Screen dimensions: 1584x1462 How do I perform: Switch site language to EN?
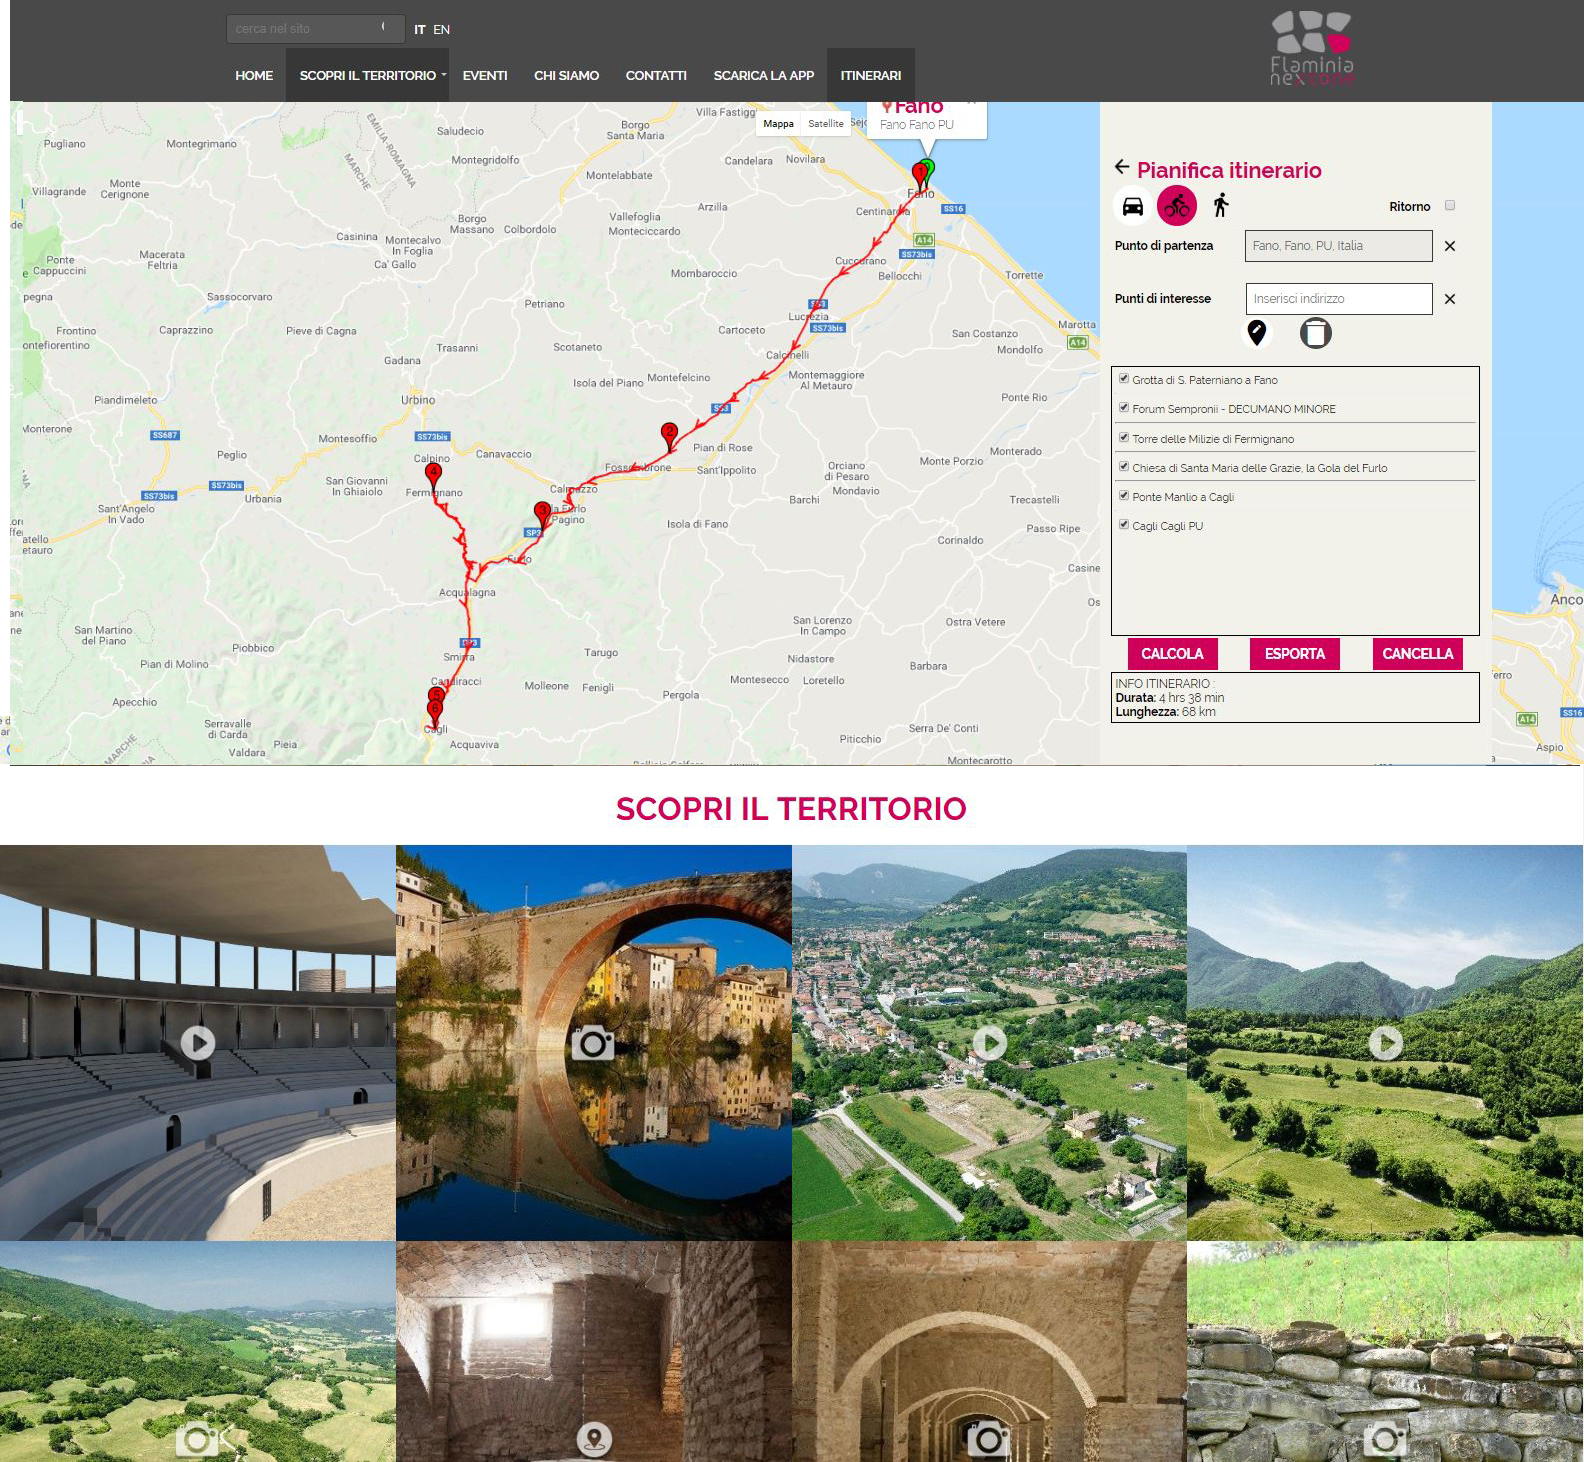tap(441, 30)
